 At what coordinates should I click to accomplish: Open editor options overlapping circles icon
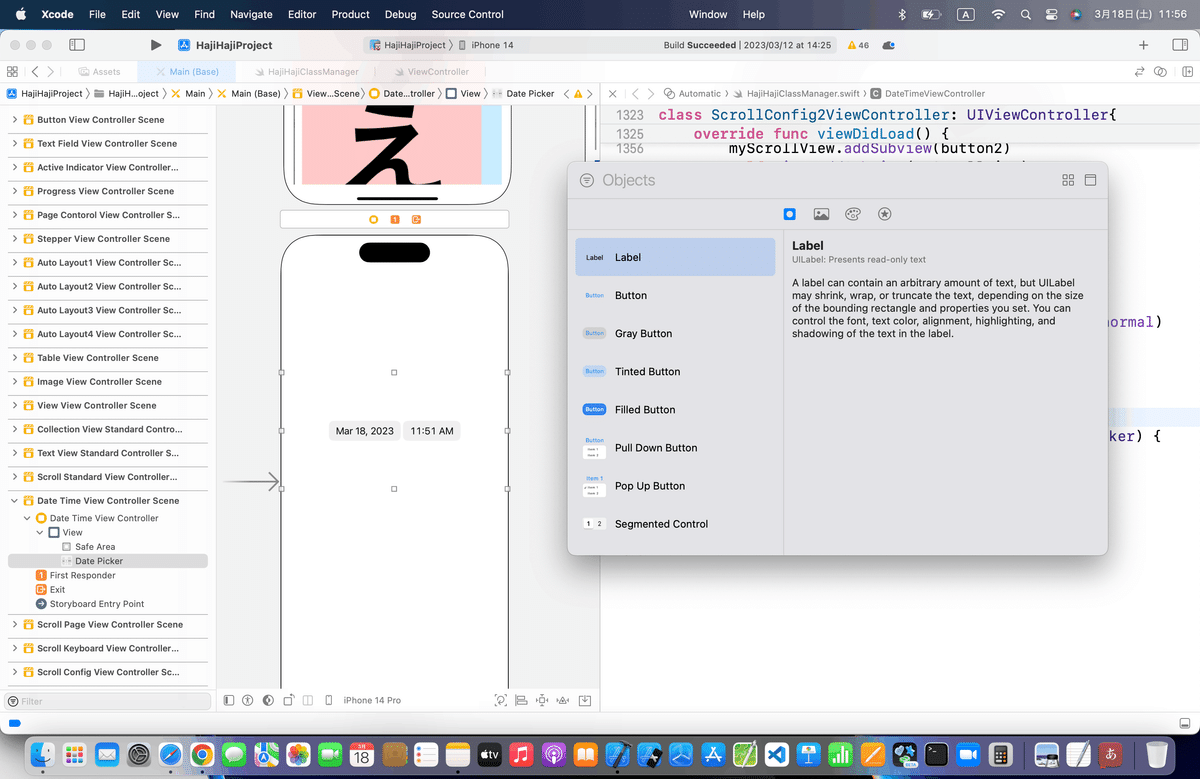(1160, 72)
